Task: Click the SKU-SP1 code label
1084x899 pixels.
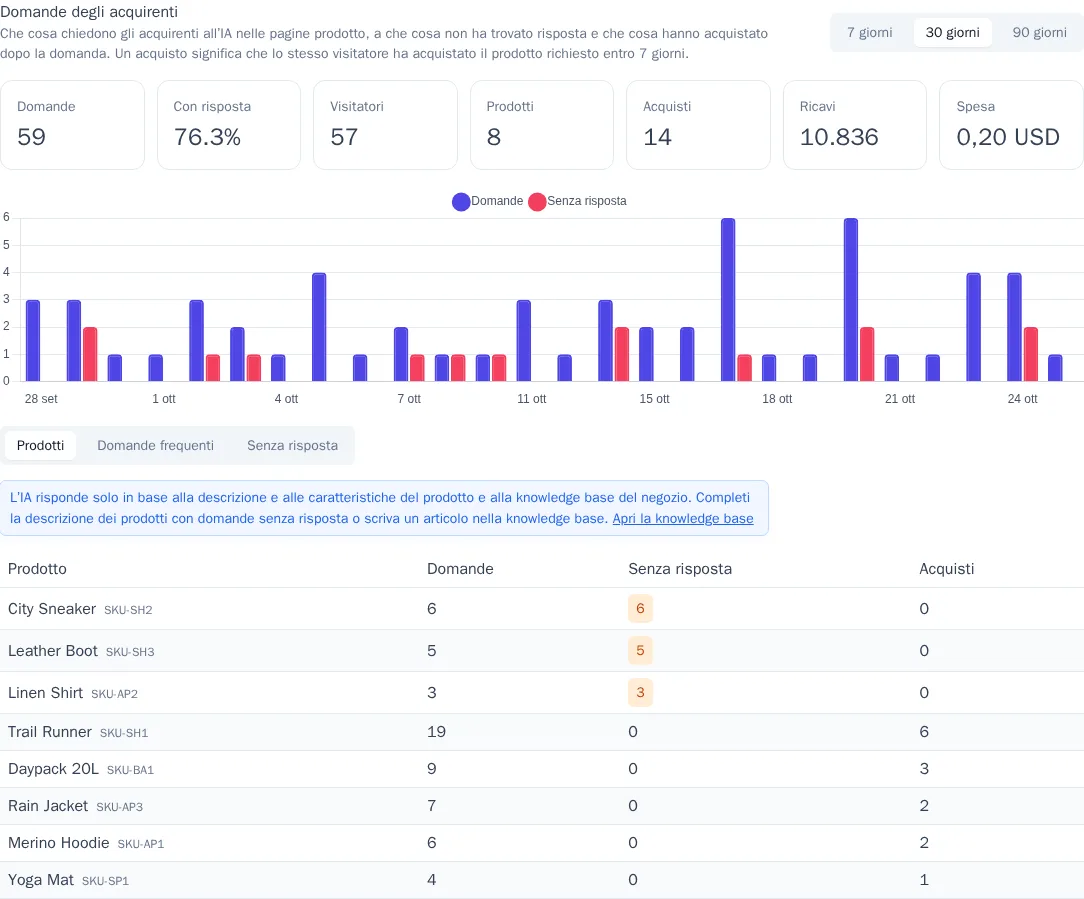Action: point(105,881)
